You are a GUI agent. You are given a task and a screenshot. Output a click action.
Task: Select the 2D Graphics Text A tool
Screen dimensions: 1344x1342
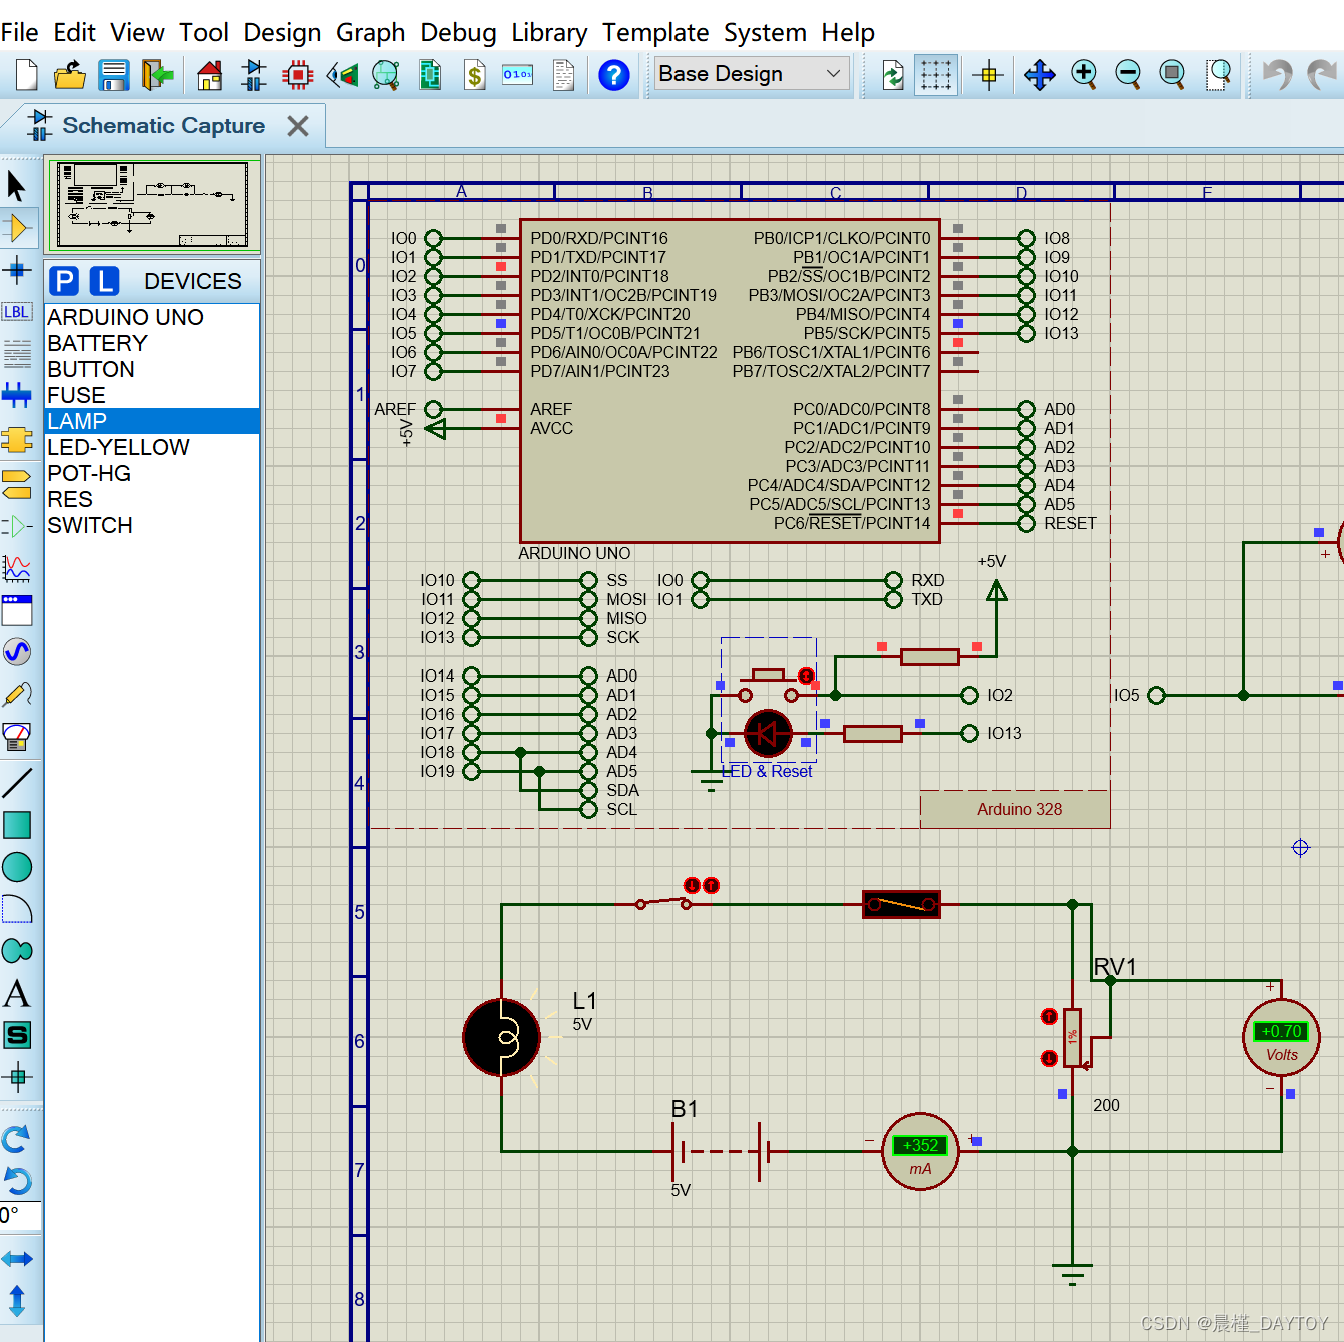(x=17, y=994)
